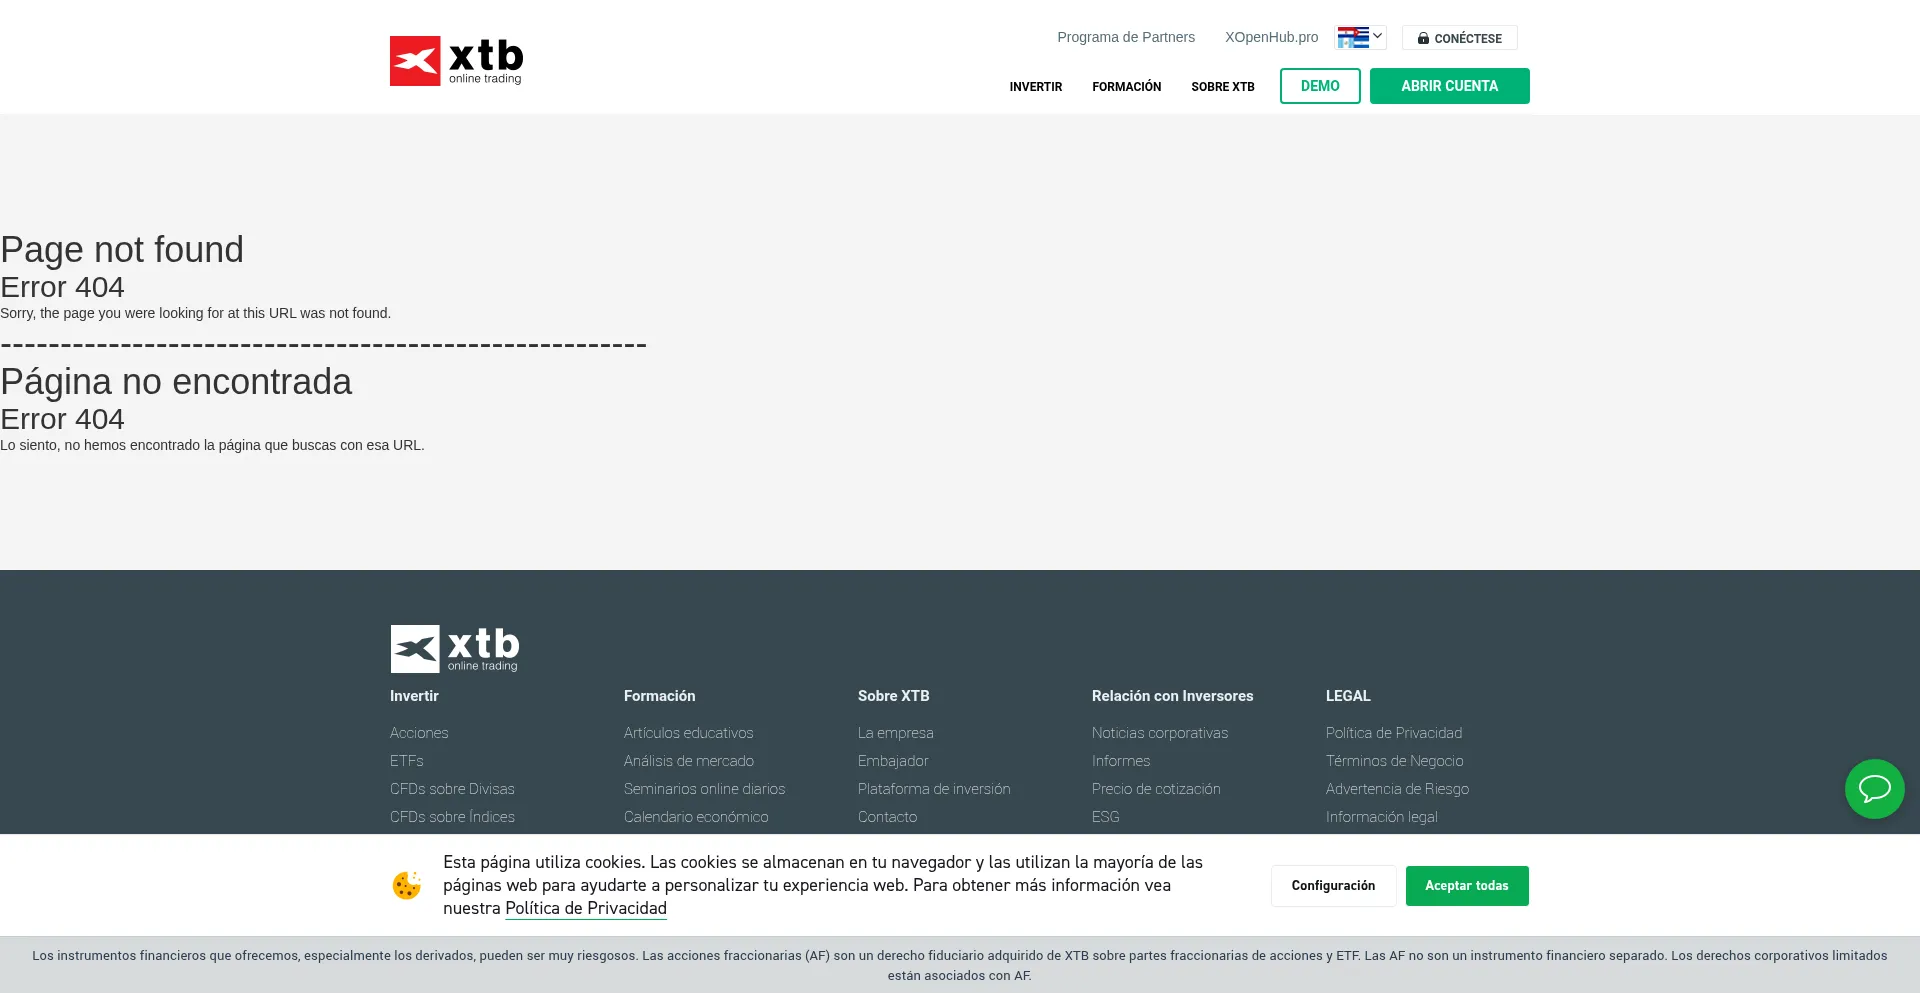Click the DEMO button
This screenshot has width=1920, height=993.
coord(1319,86)
